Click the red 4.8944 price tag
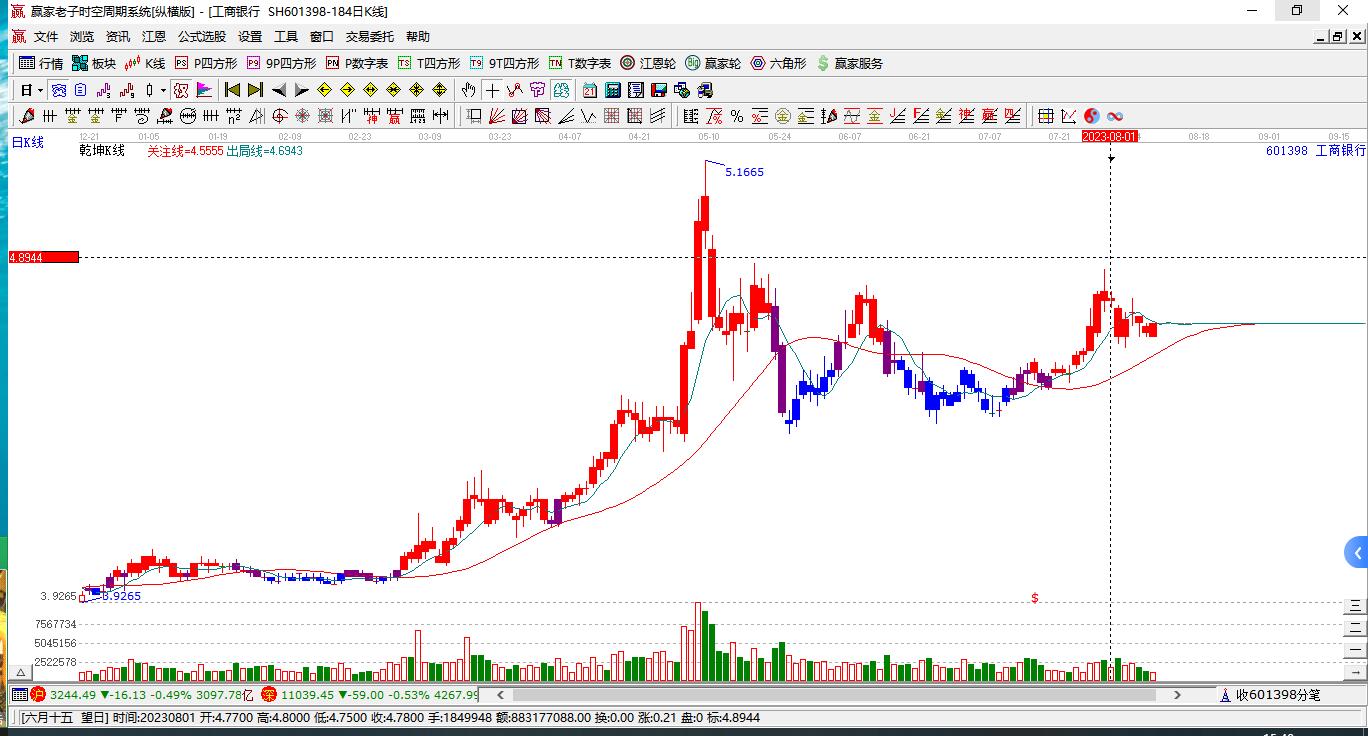Image resolution: width=1368 pixels, height=736 pixels. 44,257
